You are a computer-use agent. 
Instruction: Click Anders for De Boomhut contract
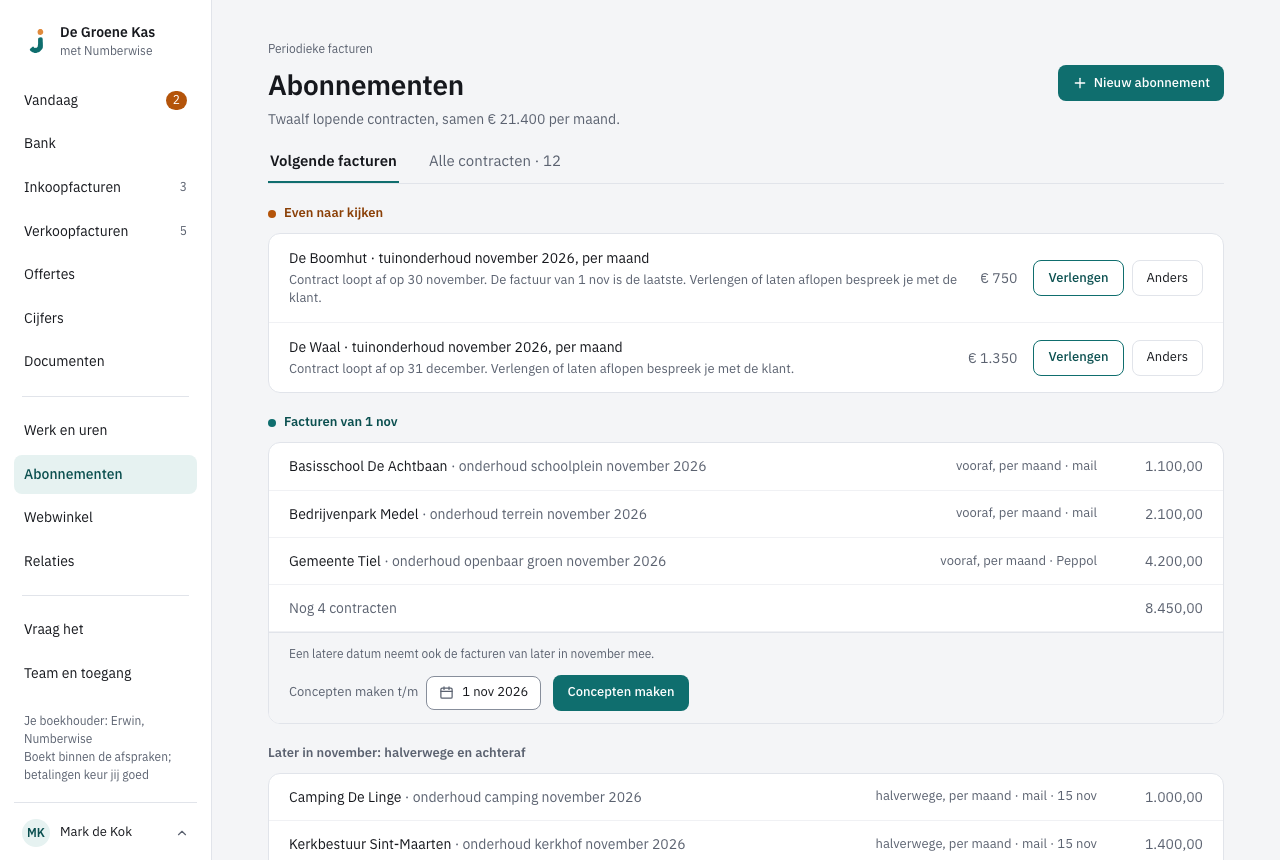pos(1167,278)
